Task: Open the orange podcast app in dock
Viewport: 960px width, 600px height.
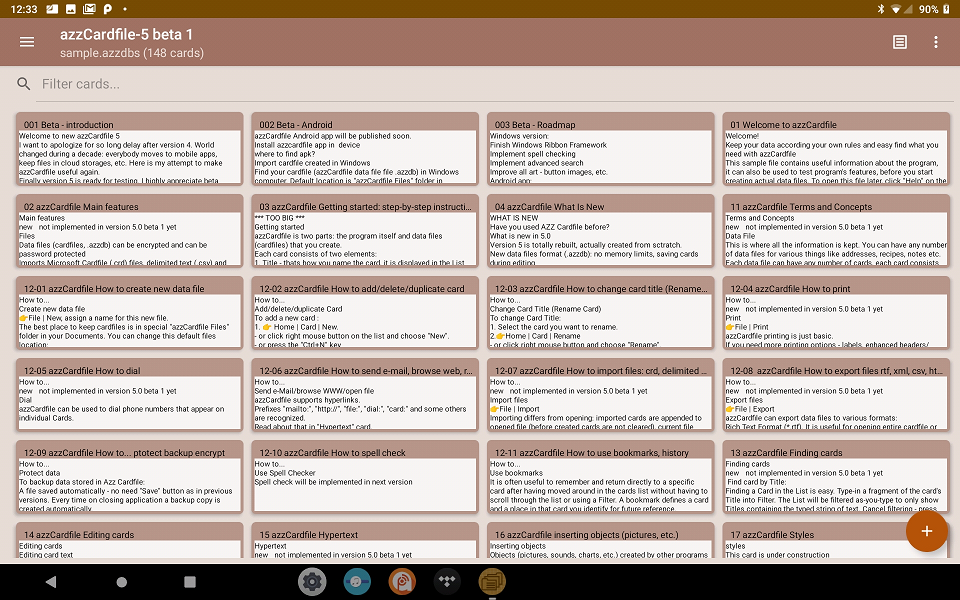Action: click(402, 582)
